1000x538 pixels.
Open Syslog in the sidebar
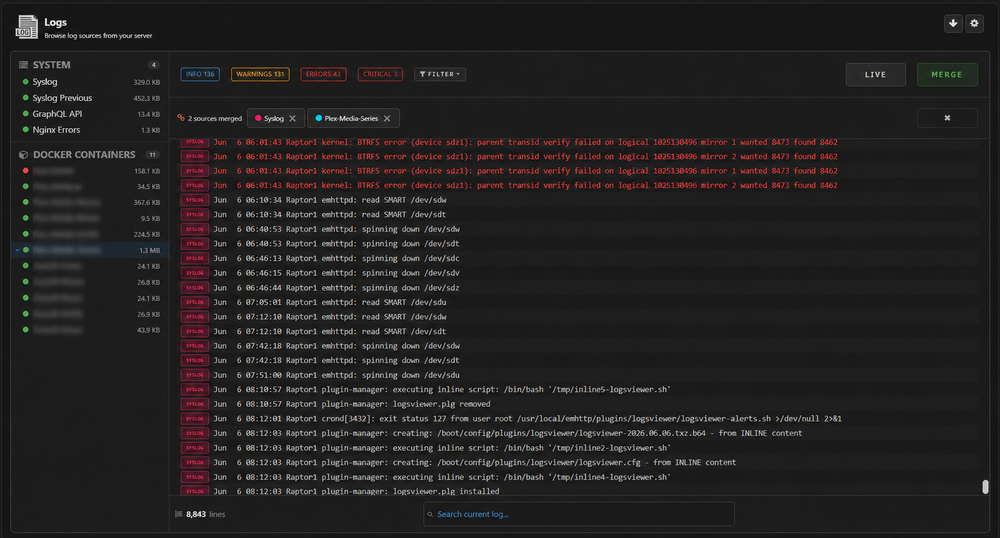click(91, 82)
